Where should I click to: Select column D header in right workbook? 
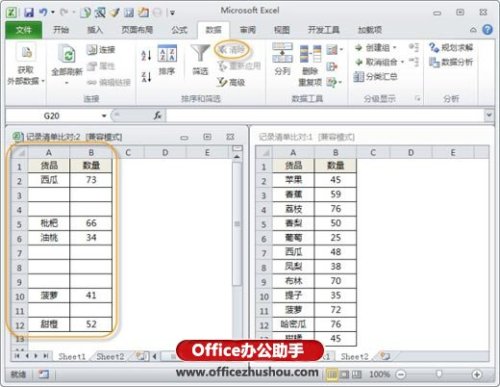(x=411, y=153)
